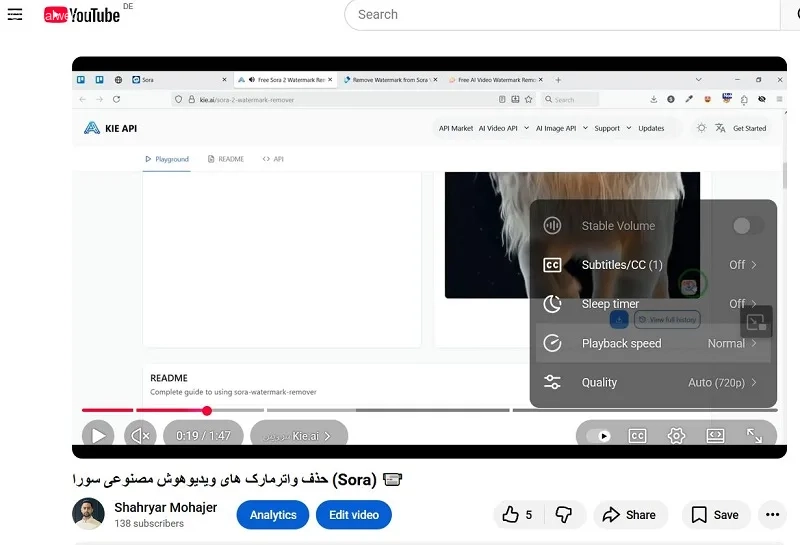Open the YouTube hamburger guide menu
This screenshot has height=545, width=800.
[x=15, y=14]
